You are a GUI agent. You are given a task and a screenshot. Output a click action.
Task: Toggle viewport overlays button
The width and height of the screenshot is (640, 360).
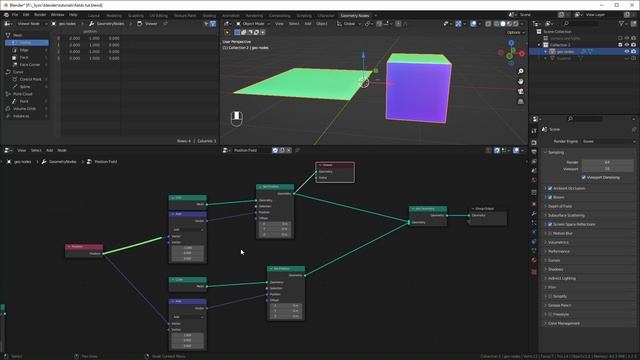[473, 24]
